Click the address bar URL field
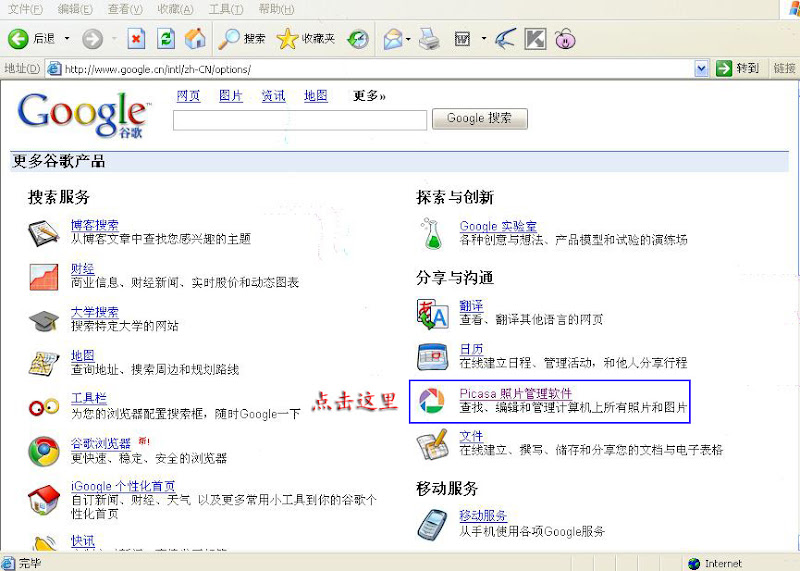The width and height of the screenshot is (800, 571). pos(378,69)
